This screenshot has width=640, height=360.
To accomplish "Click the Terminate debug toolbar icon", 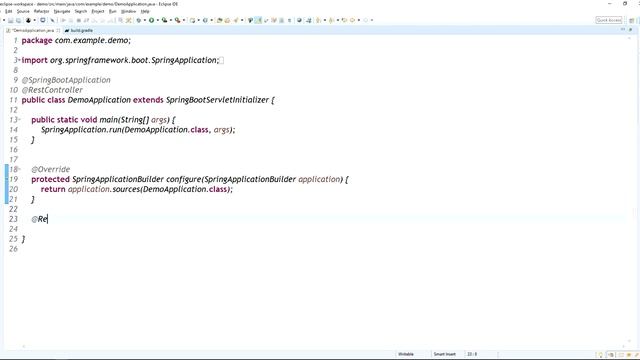I will coord(78,20).
